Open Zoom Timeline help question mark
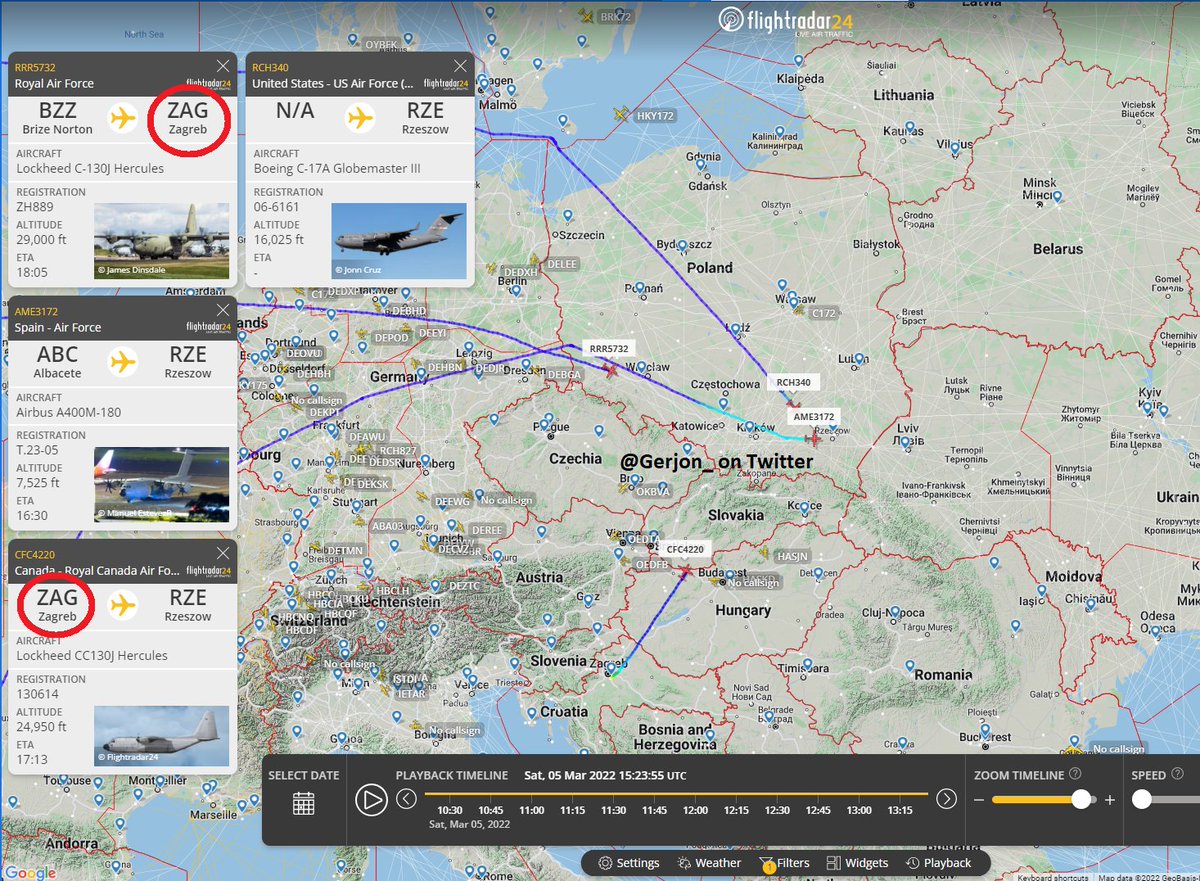The width and height of the screenshot is (1200, 881). [x=1075, y=774]
